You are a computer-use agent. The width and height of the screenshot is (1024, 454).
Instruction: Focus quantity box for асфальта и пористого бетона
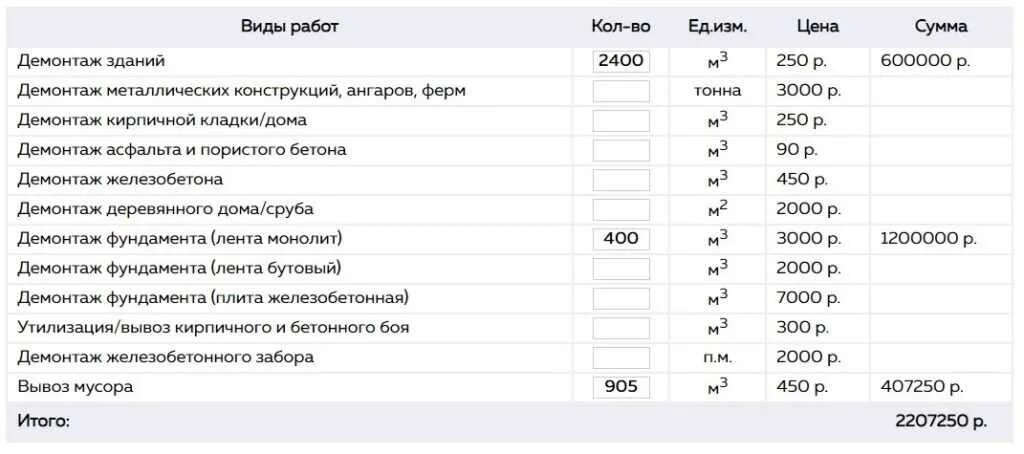coord(621,150)
